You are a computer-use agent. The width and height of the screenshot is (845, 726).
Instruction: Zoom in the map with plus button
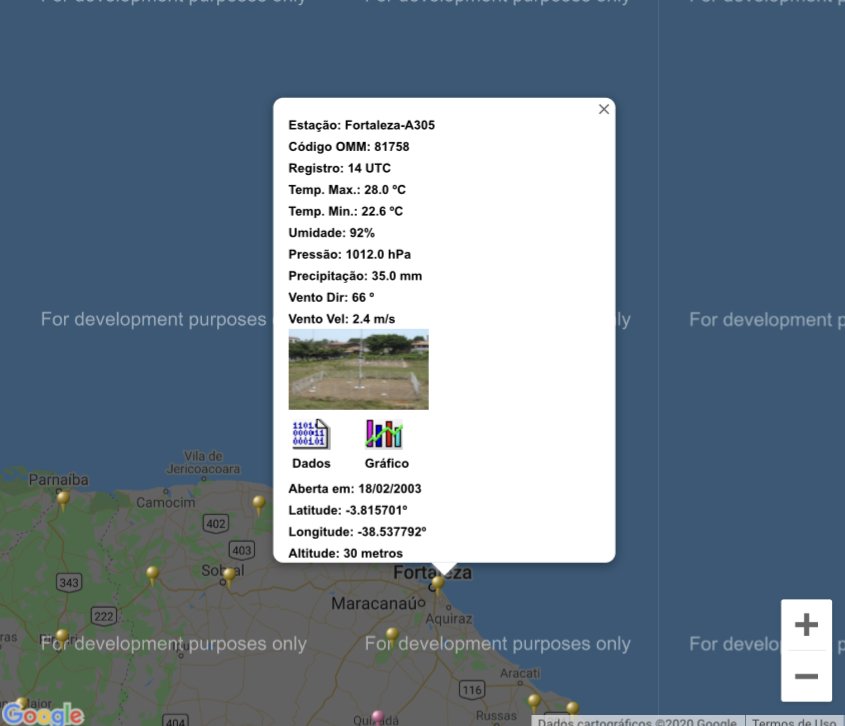(x=806, y=626)
